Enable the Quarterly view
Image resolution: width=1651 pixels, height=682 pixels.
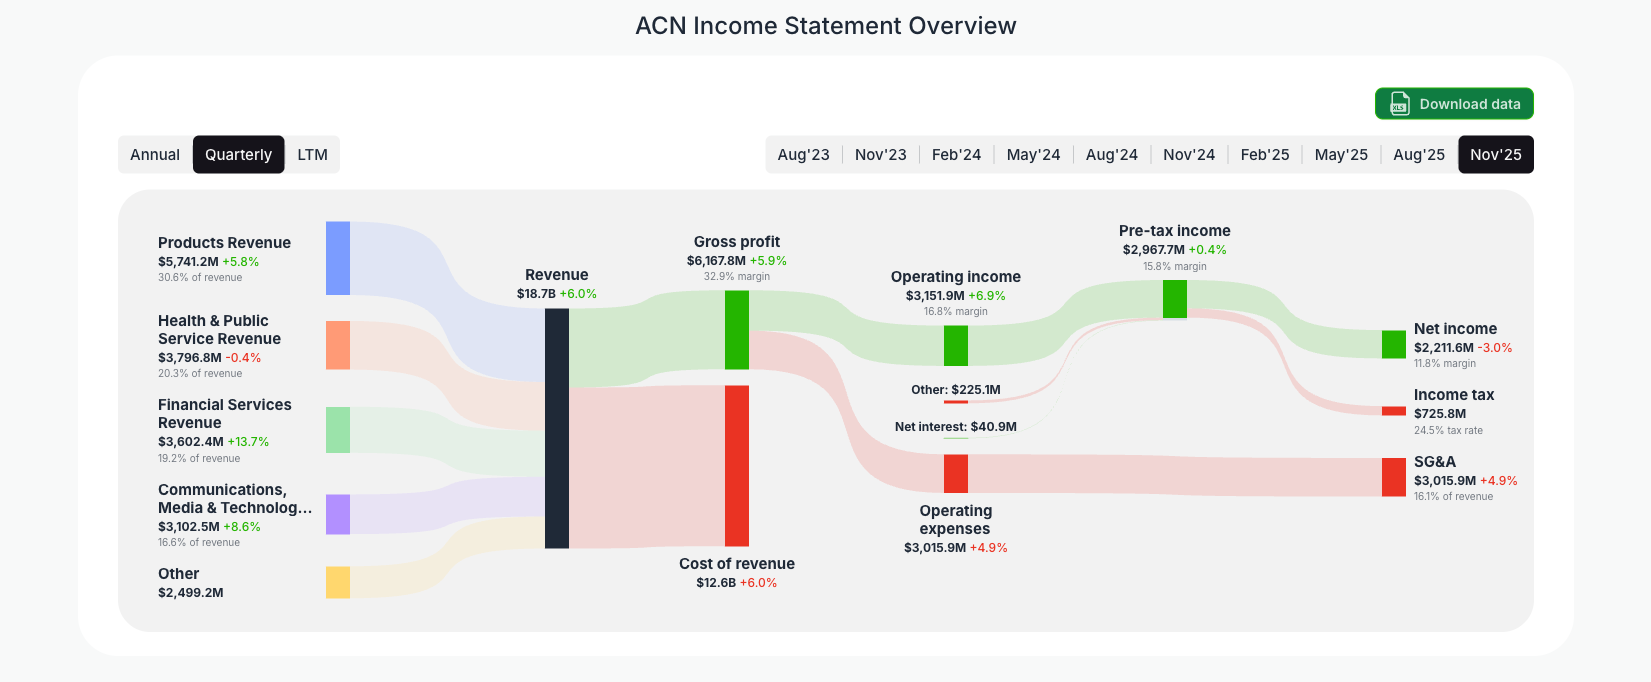(238, 154)
